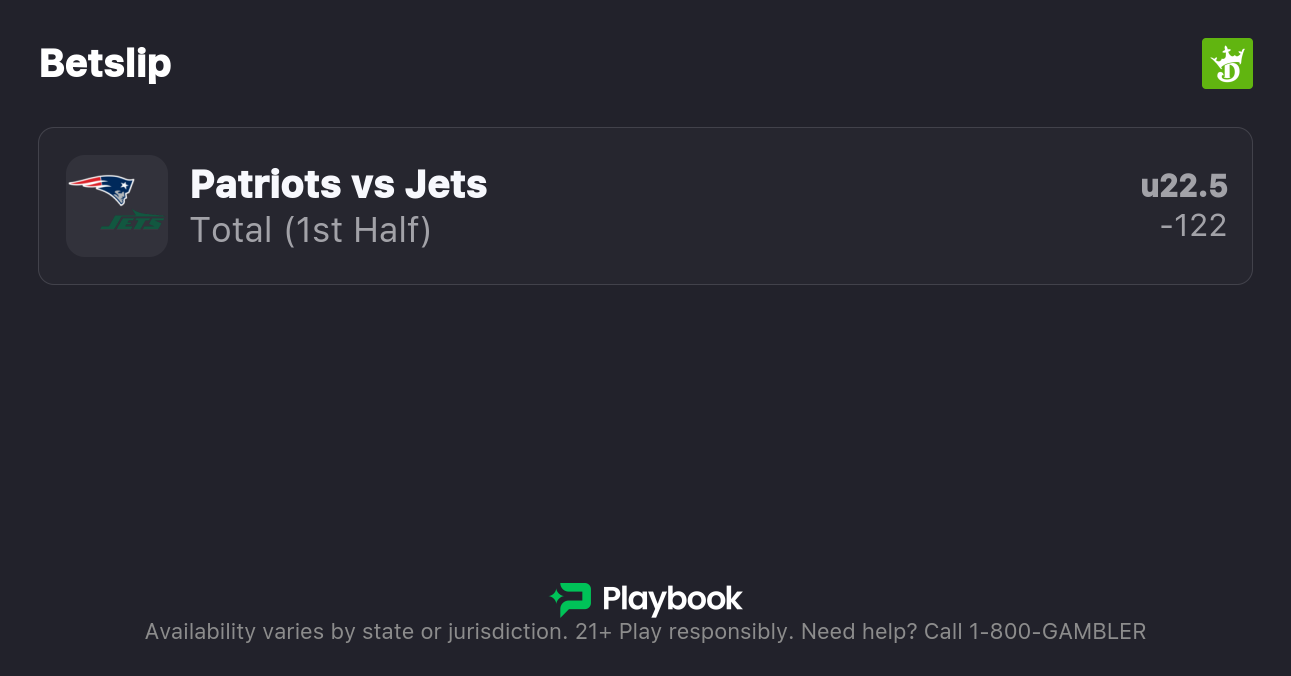Viewport: 1291px width, 676px height.
Task: Select the Playbook wordmark text
Action: click(x=672, y=599)
